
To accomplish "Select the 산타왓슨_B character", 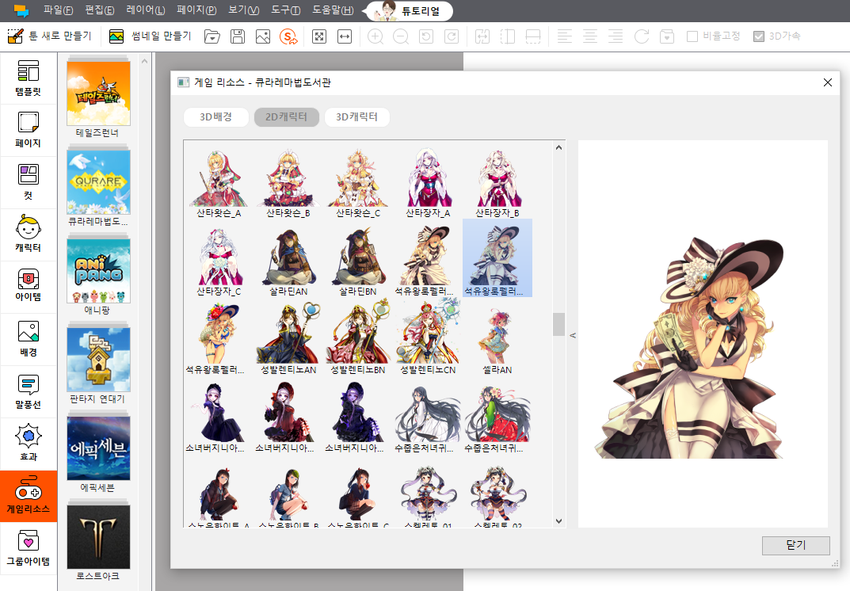I will tap(288, 183).
